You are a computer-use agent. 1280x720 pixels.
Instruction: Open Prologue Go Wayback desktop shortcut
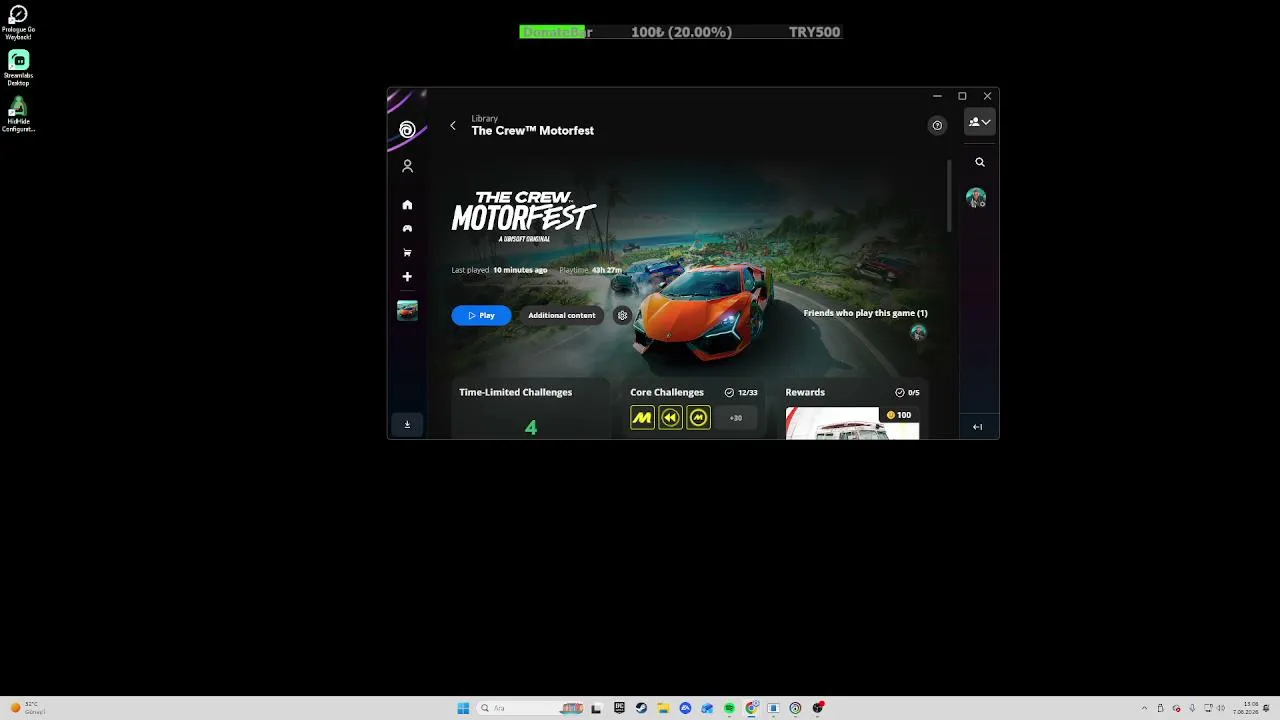coord(18,21)
